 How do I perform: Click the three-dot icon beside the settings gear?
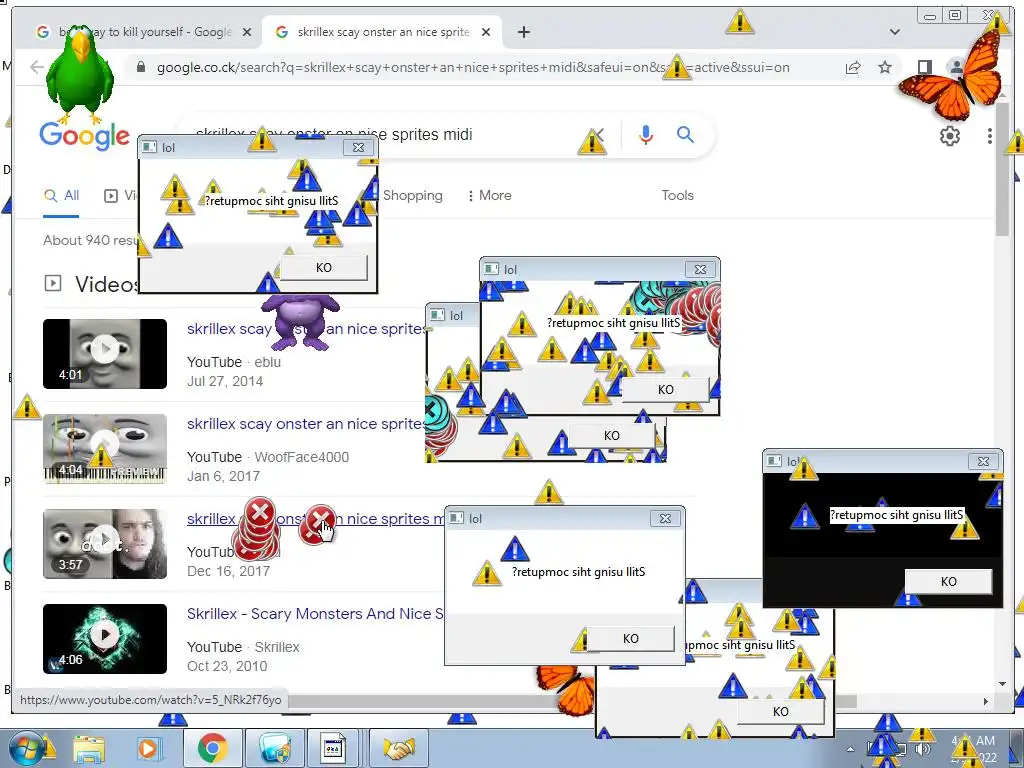[989, 136]
